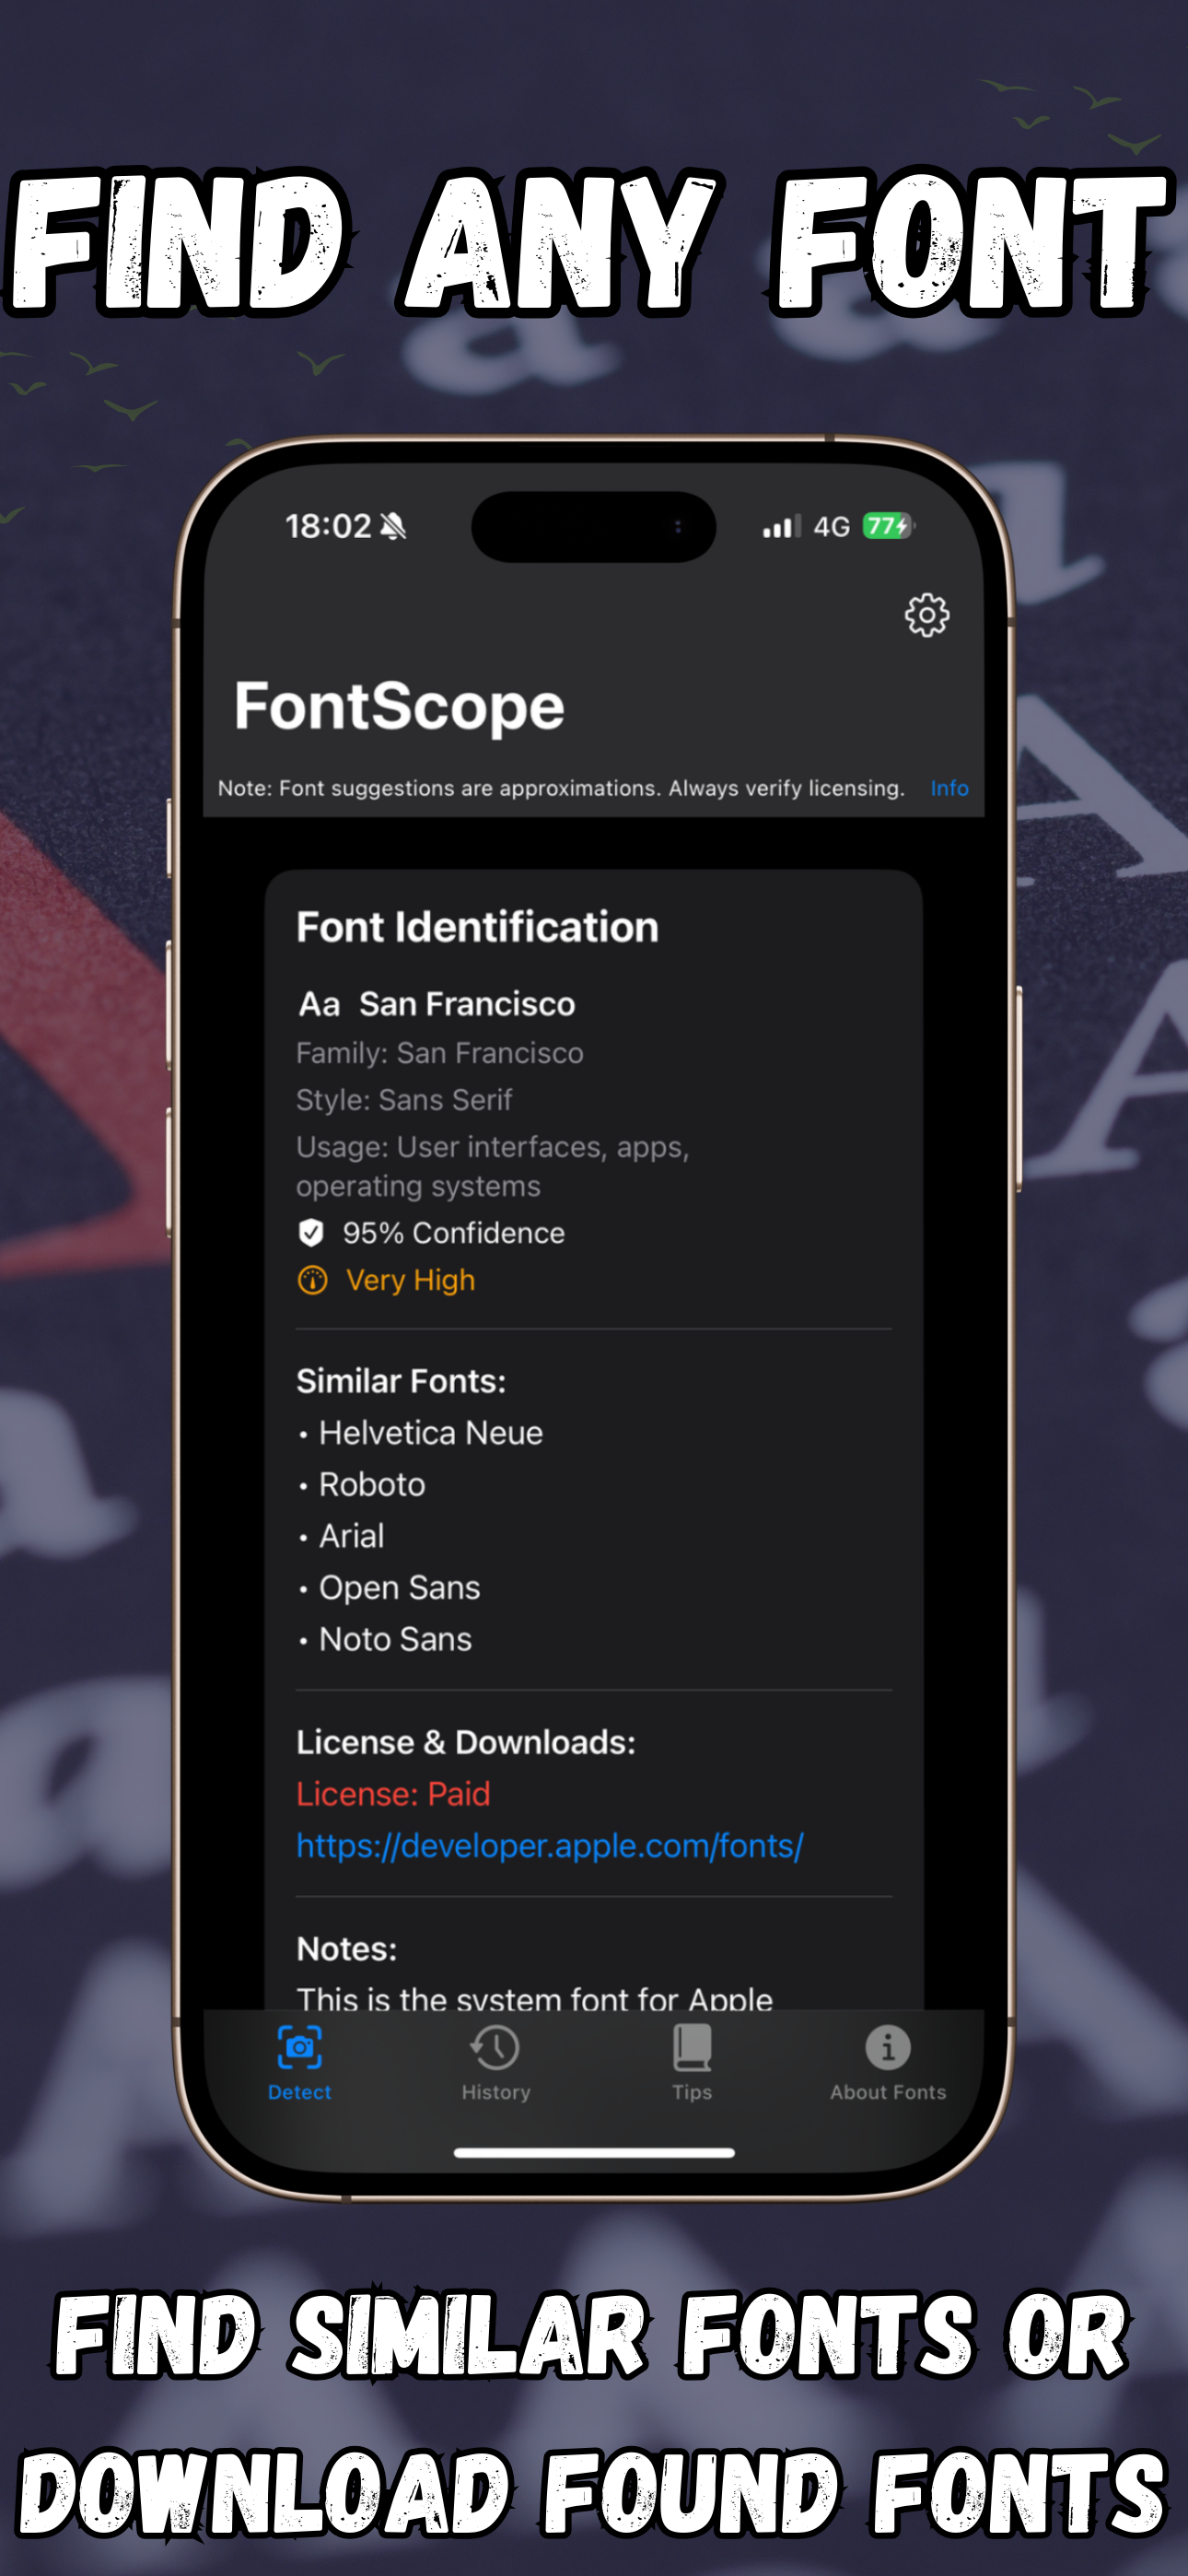Select the Noto Sans similar font
The image size is (1188, 2576).
tap(395, 1639)
